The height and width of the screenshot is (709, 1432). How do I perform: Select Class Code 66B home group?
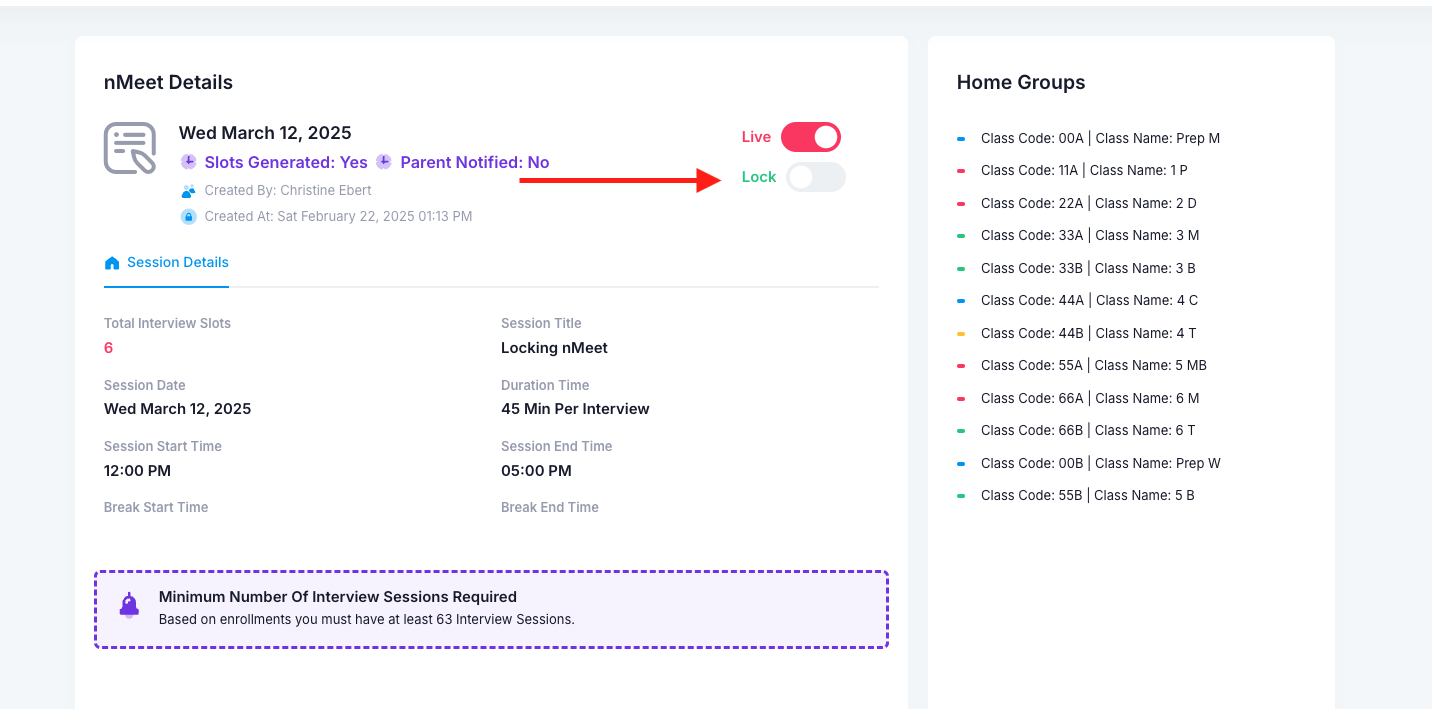click(x=1088, y=431)
